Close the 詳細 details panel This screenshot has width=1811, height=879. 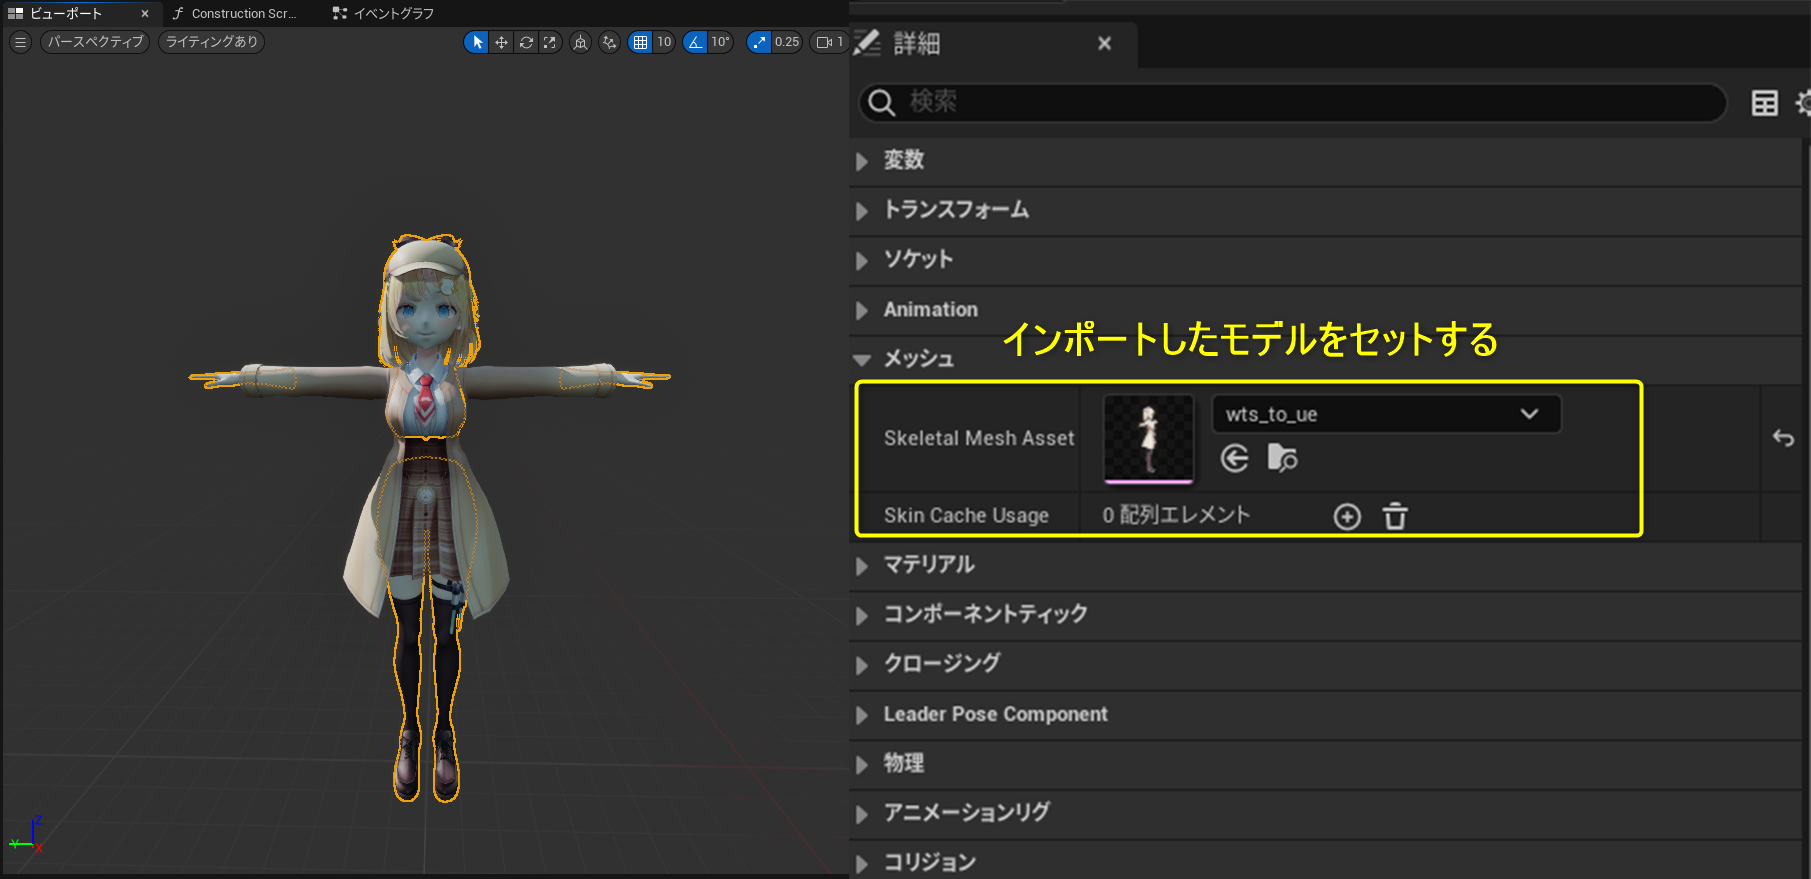1104,43
